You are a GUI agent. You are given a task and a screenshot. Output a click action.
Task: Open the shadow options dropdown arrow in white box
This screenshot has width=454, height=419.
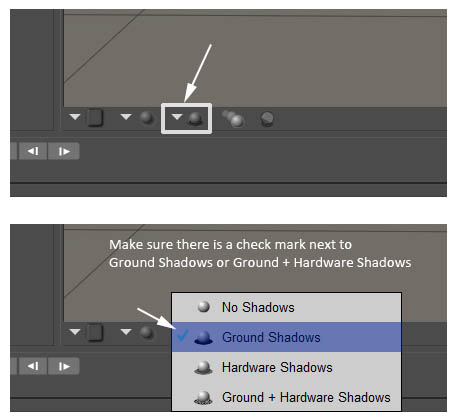pos(177,117)
